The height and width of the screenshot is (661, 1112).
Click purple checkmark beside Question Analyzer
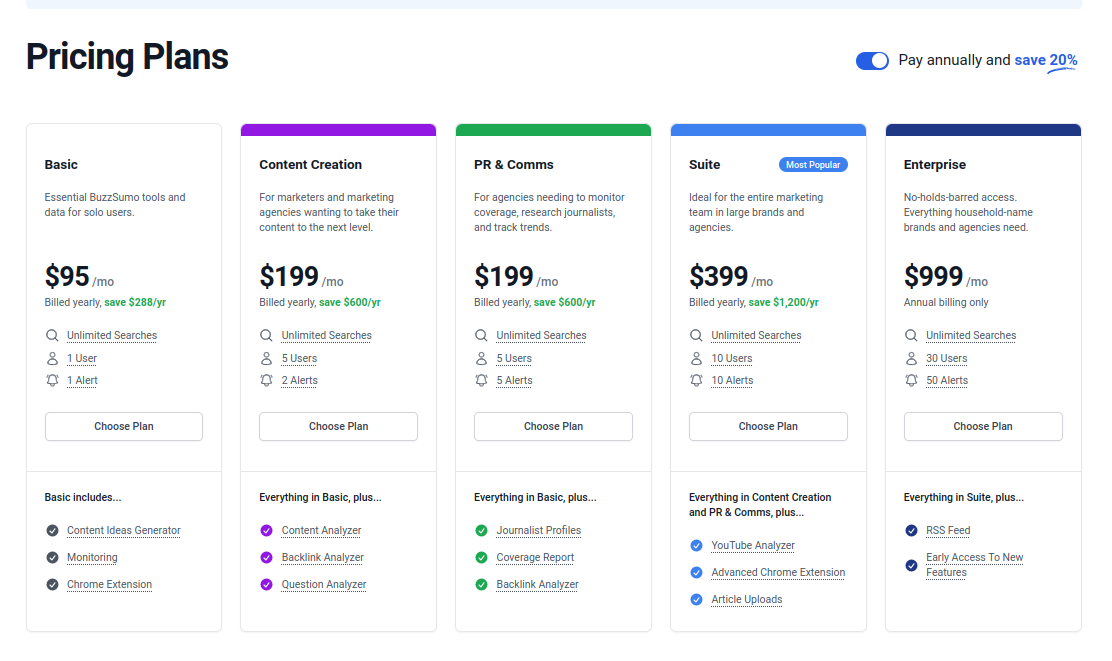267,584
